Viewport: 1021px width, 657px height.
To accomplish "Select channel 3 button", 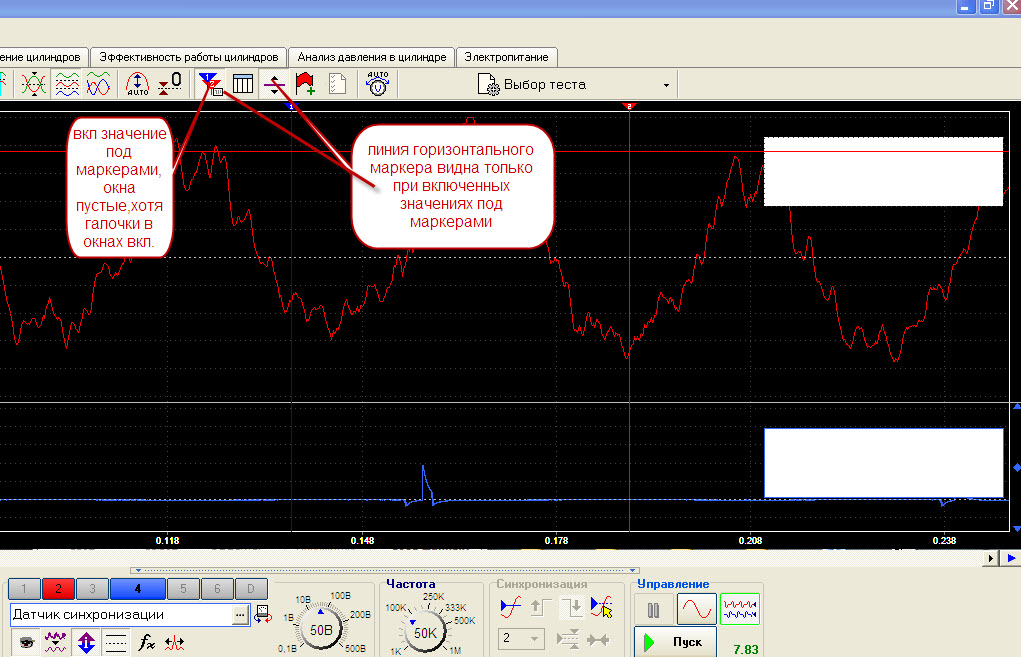I will tap(92, 589).
